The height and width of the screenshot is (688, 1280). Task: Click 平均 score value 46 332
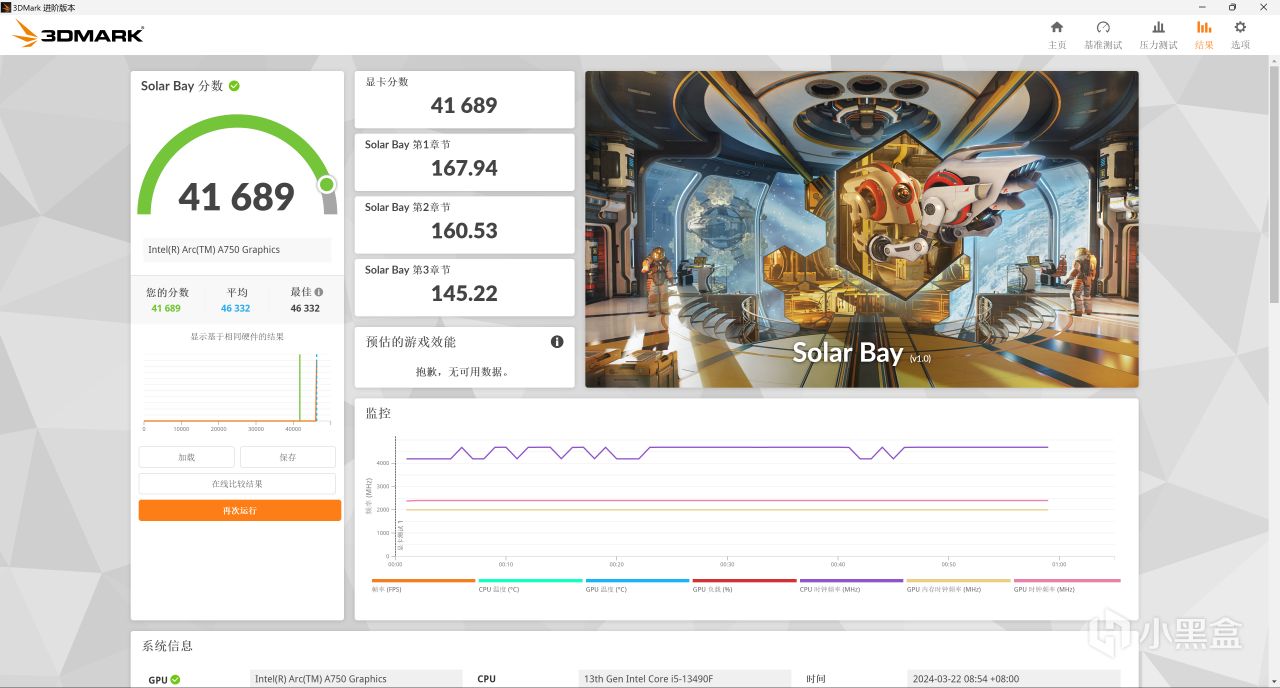(x=236, y=309)
